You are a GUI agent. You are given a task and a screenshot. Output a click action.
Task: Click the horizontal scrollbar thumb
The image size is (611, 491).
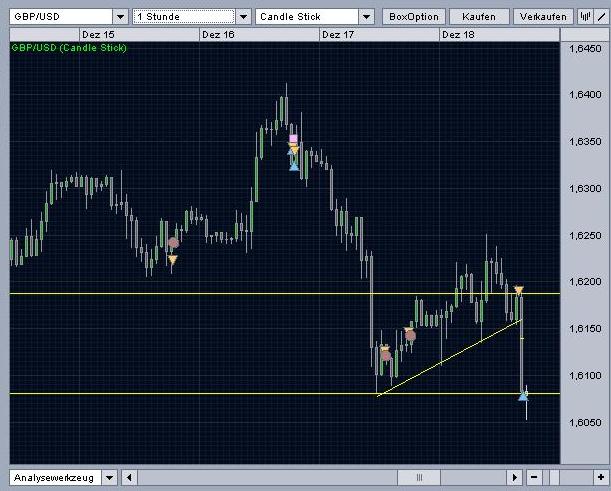point(419,477)
